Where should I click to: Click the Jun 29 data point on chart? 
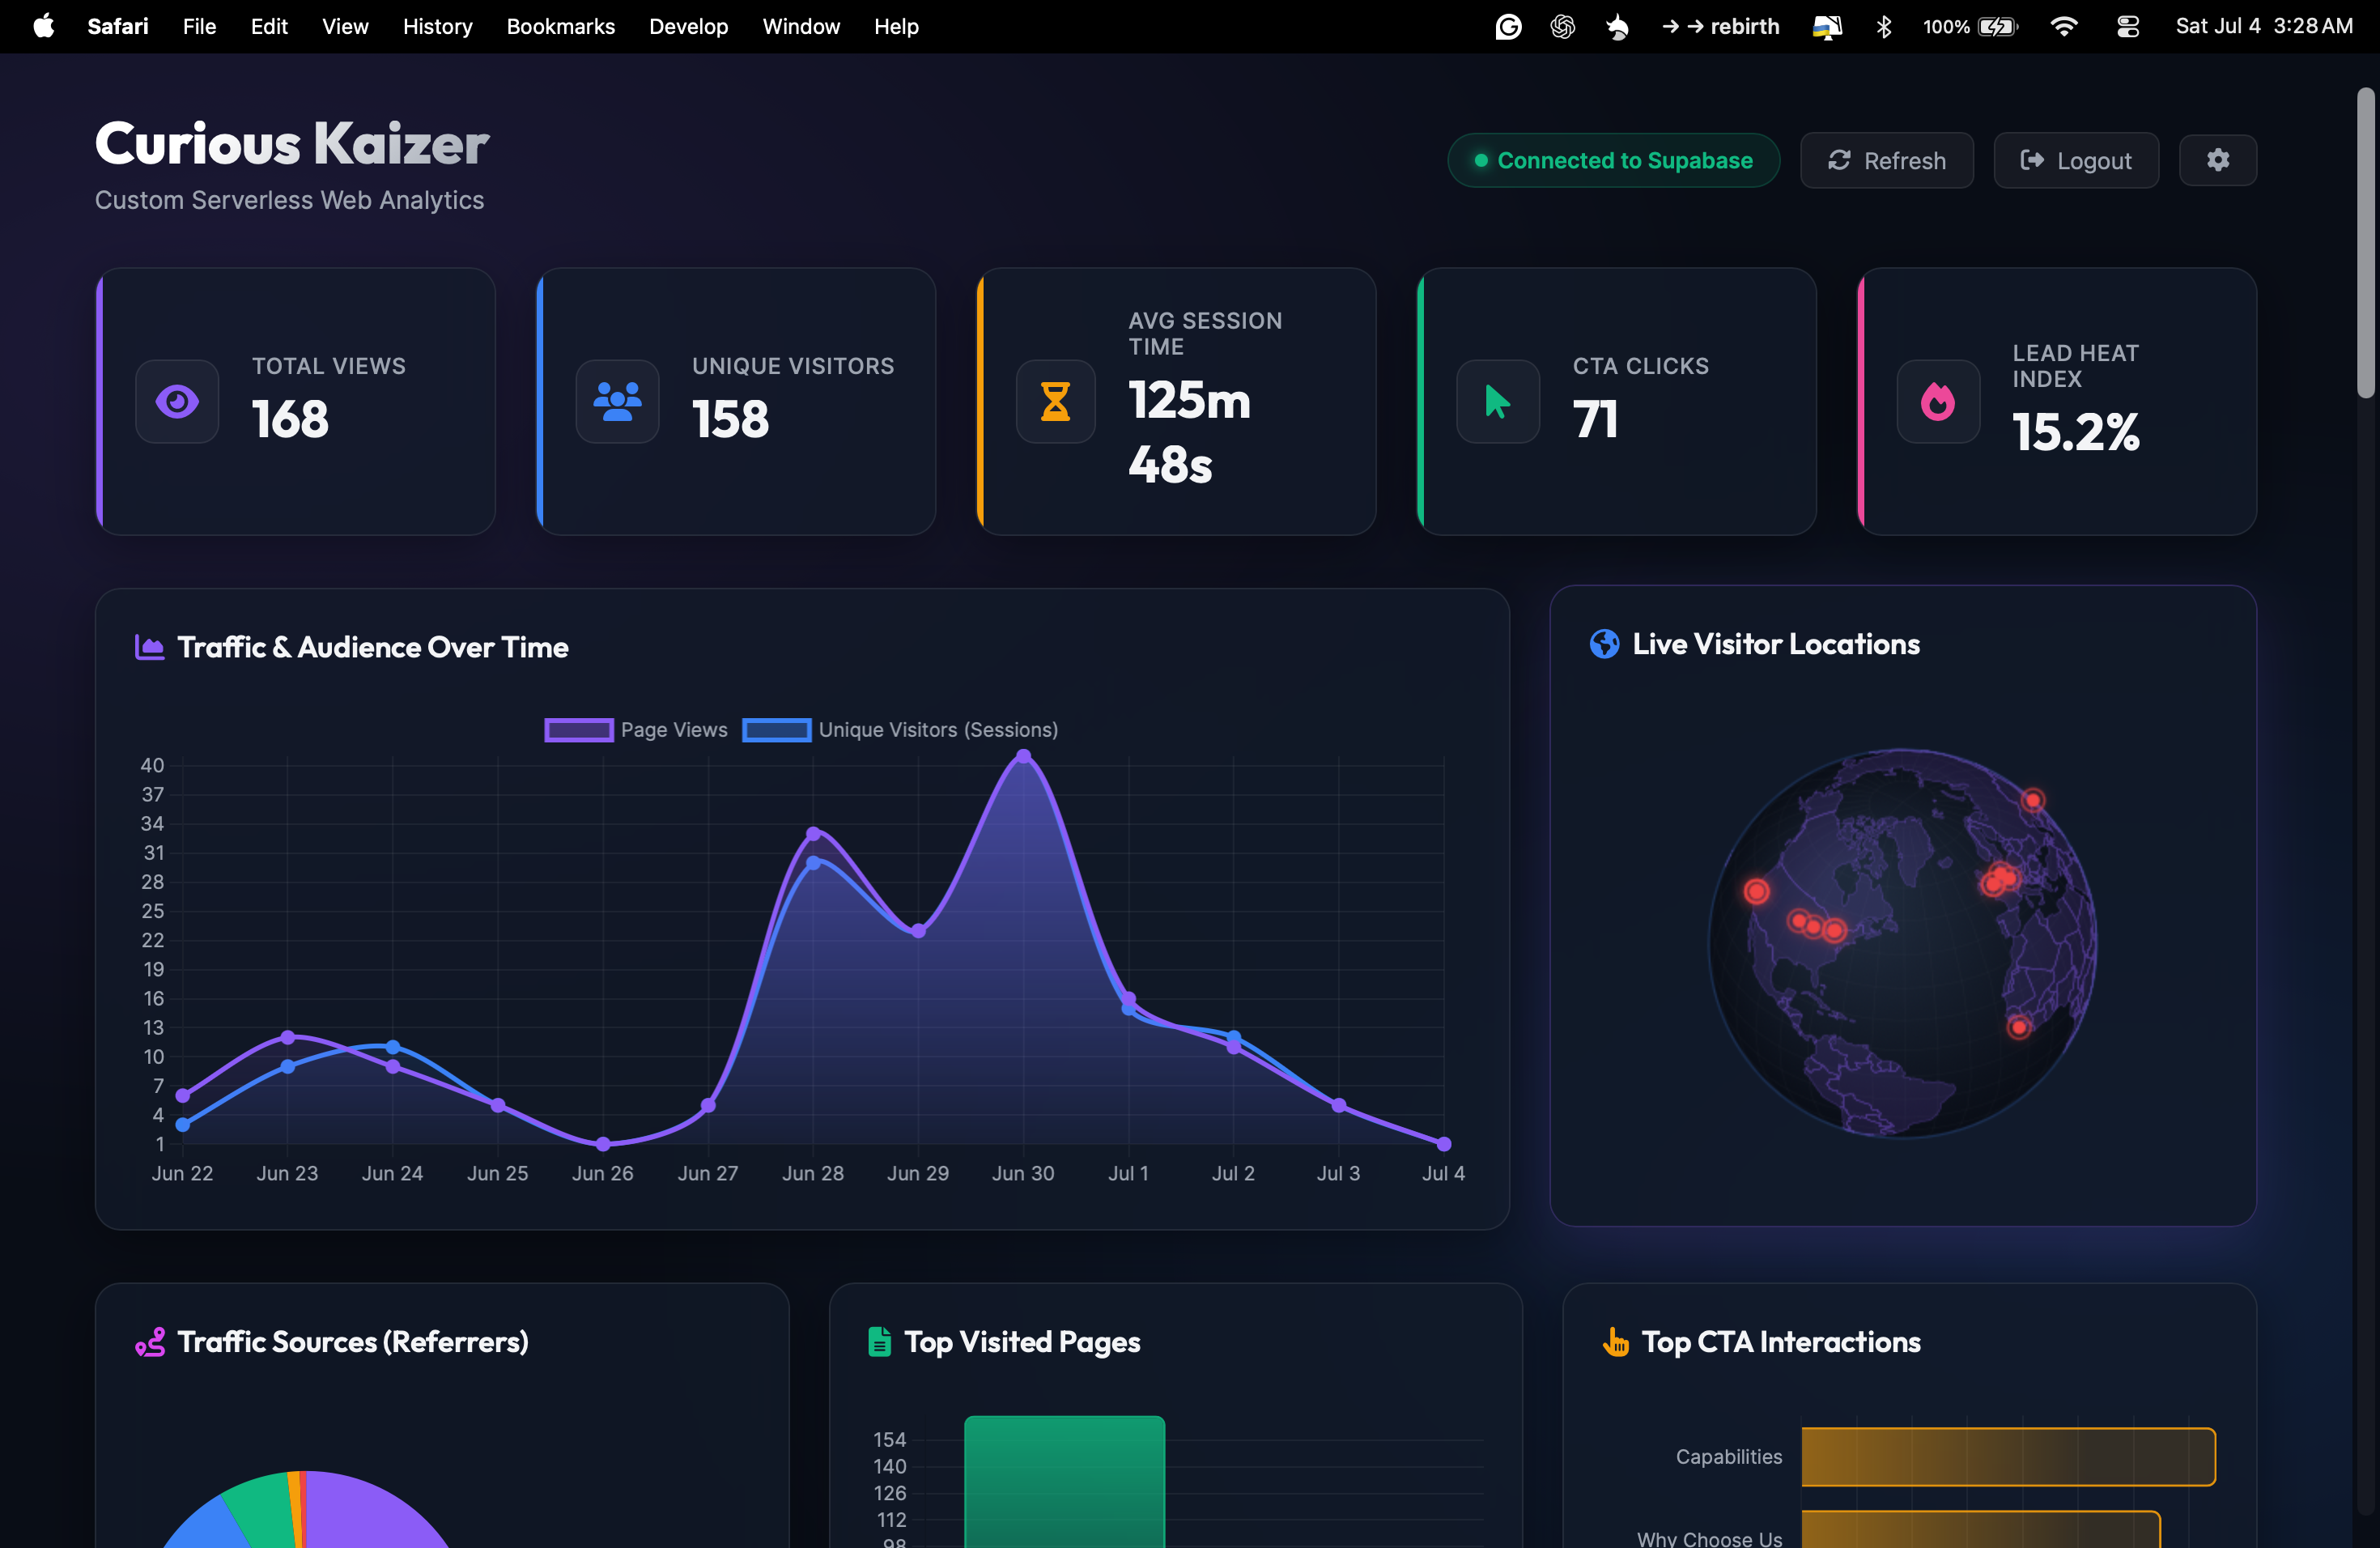click(x=918, y=931)
